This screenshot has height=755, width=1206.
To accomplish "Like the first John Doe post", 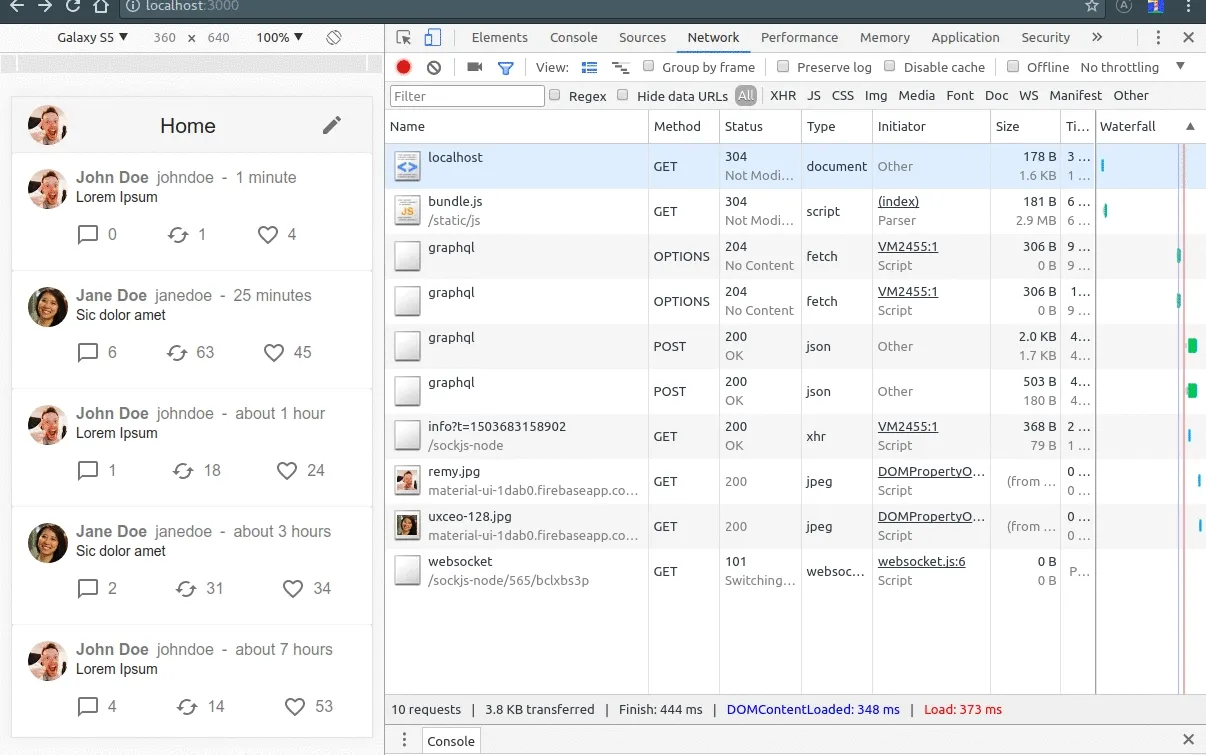I will (267, 235).
